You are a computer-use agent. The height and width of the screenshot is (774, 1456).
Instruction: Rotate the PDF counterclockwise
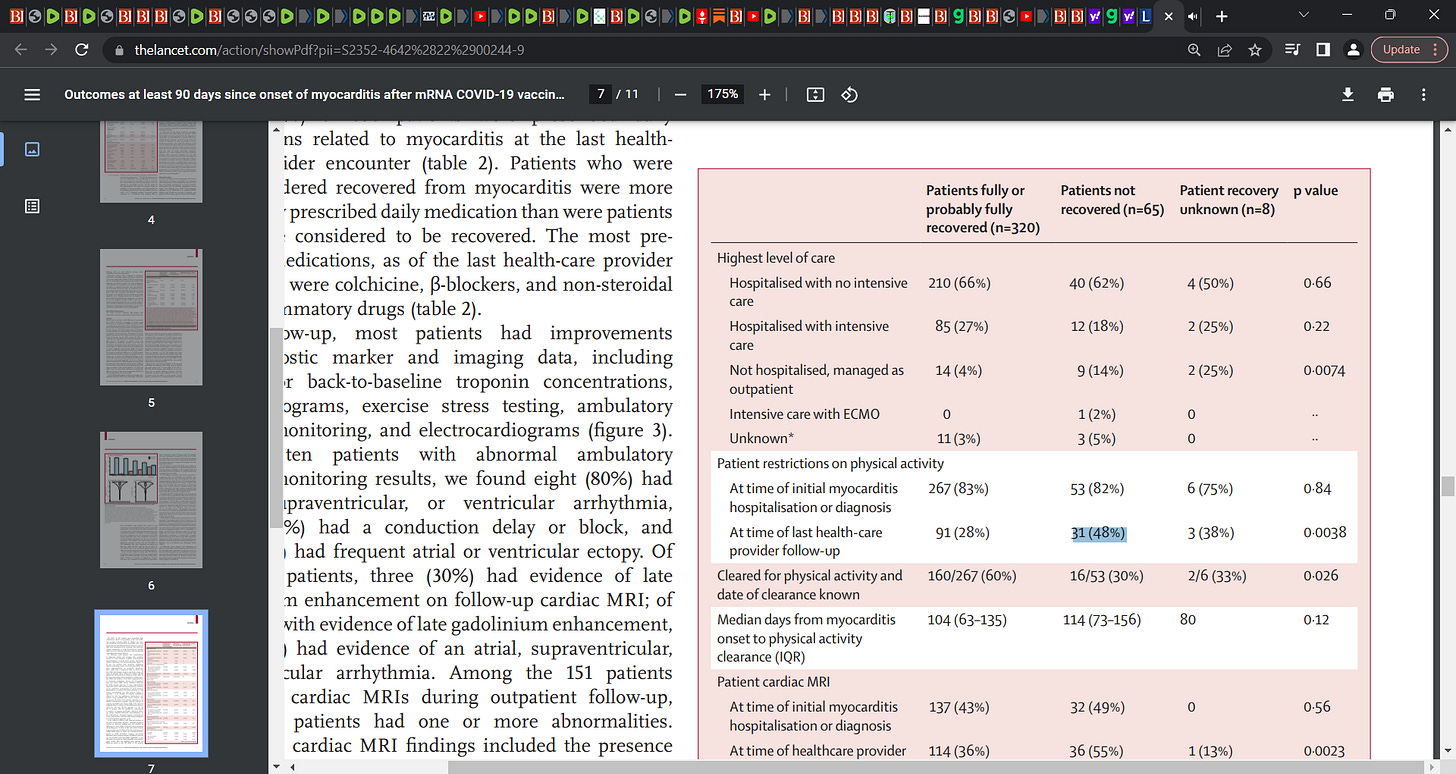pos(850,94)
